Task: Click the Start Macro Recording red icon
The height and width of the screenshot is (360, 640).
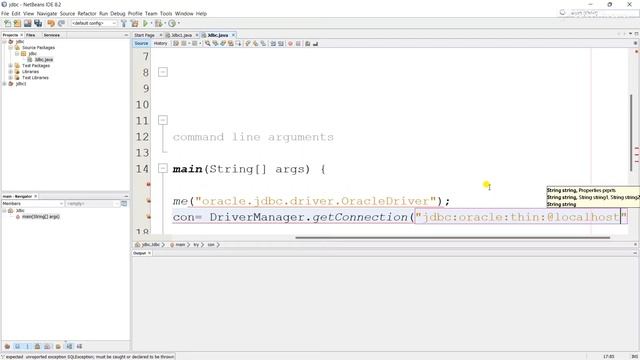Action: click(290, 43)
